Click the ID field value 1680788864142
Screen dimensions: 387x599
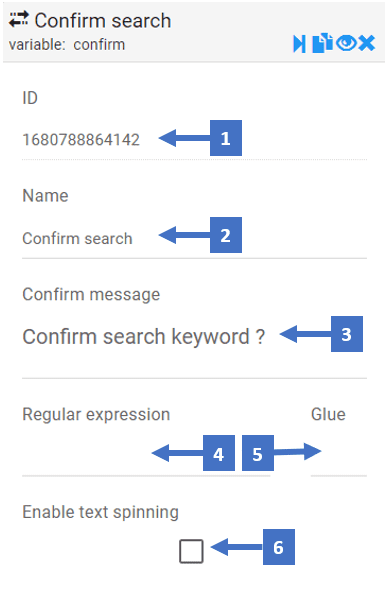[81, 140]
